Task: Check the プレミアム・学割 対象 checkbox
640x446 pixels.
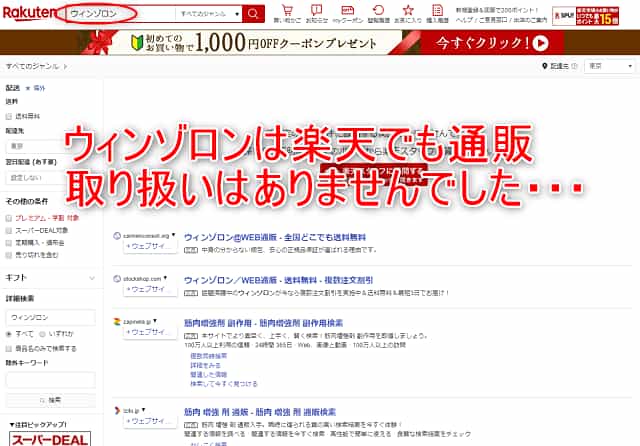Action: pos(9,218)
